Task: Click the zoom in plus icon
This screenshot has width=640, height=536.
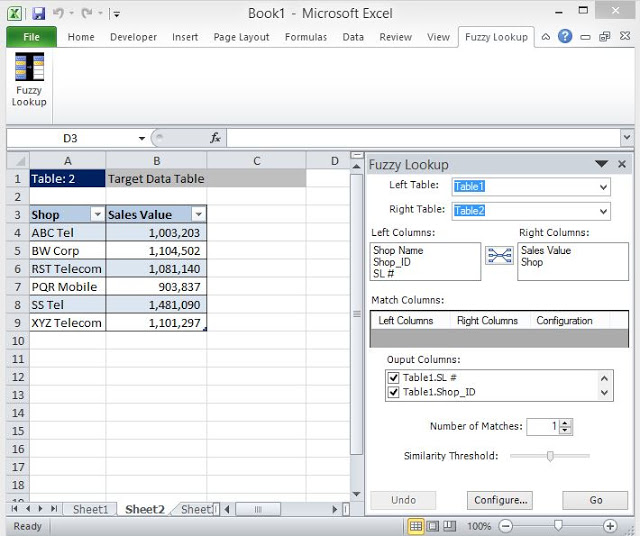Action: (x=610, y=526)
